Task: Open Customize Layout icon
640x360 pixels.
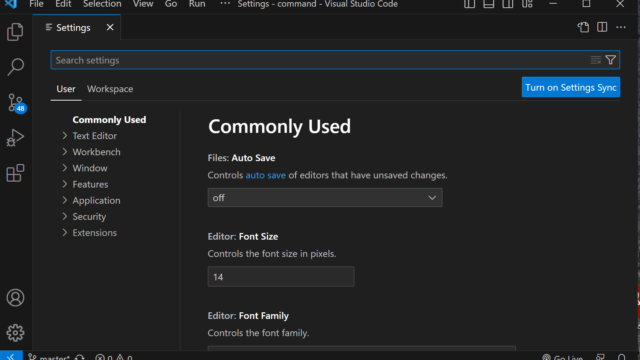Action: point(527,4)
